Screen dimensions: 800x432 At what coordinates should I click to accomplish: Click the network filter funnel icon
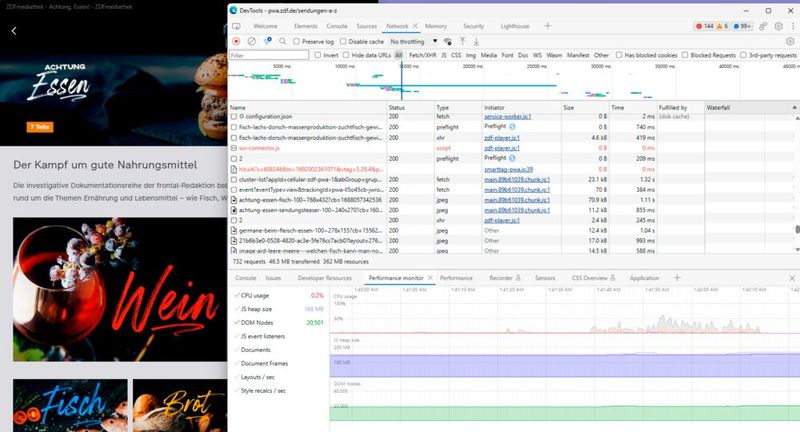(x=267, y=41)
